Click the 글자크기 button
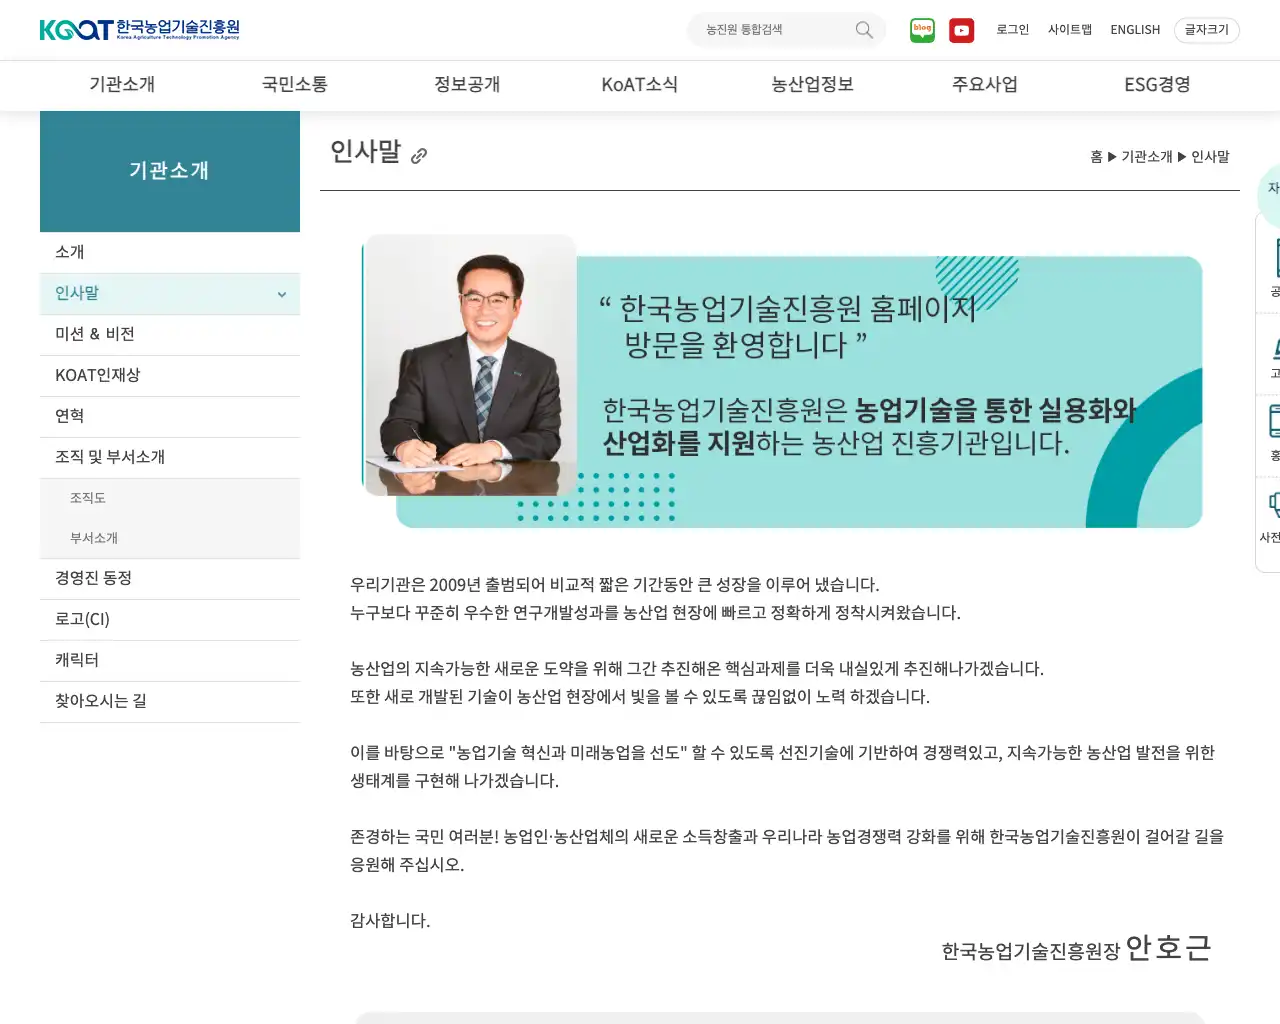Viewport: 1280px width, 1024px height. pyautogui.click(x=1207, y=30)
